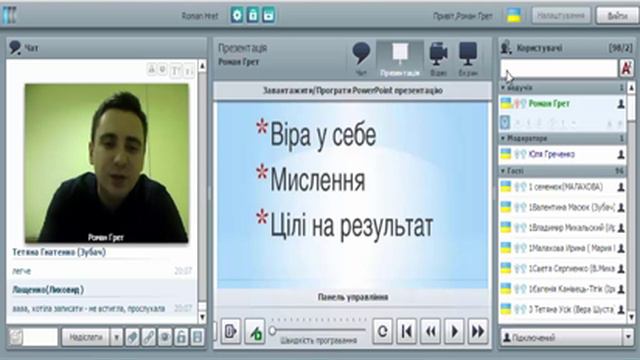Select guest 1 семенюк(МАЛАХОВА)
The width and height of the screenshot is (640, 360).
pyautogui.click(x=562, y=187)
